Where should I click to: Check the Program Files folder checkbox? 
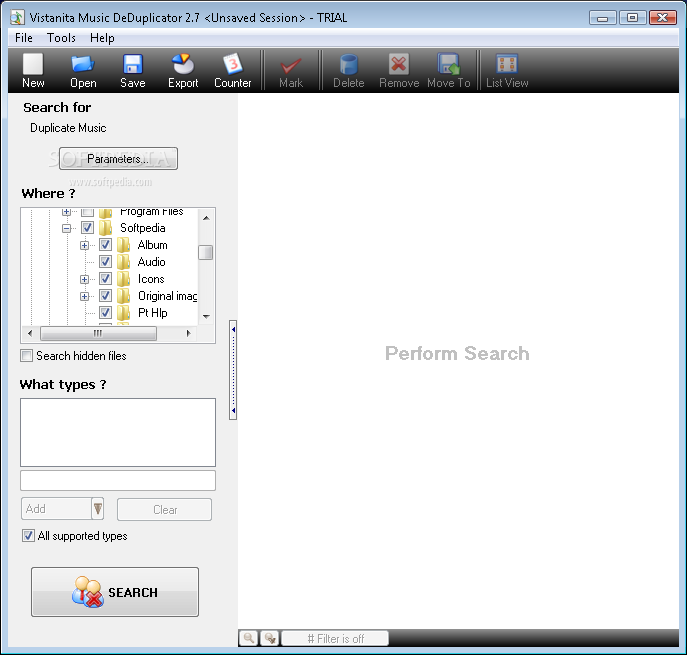point(87,212)
